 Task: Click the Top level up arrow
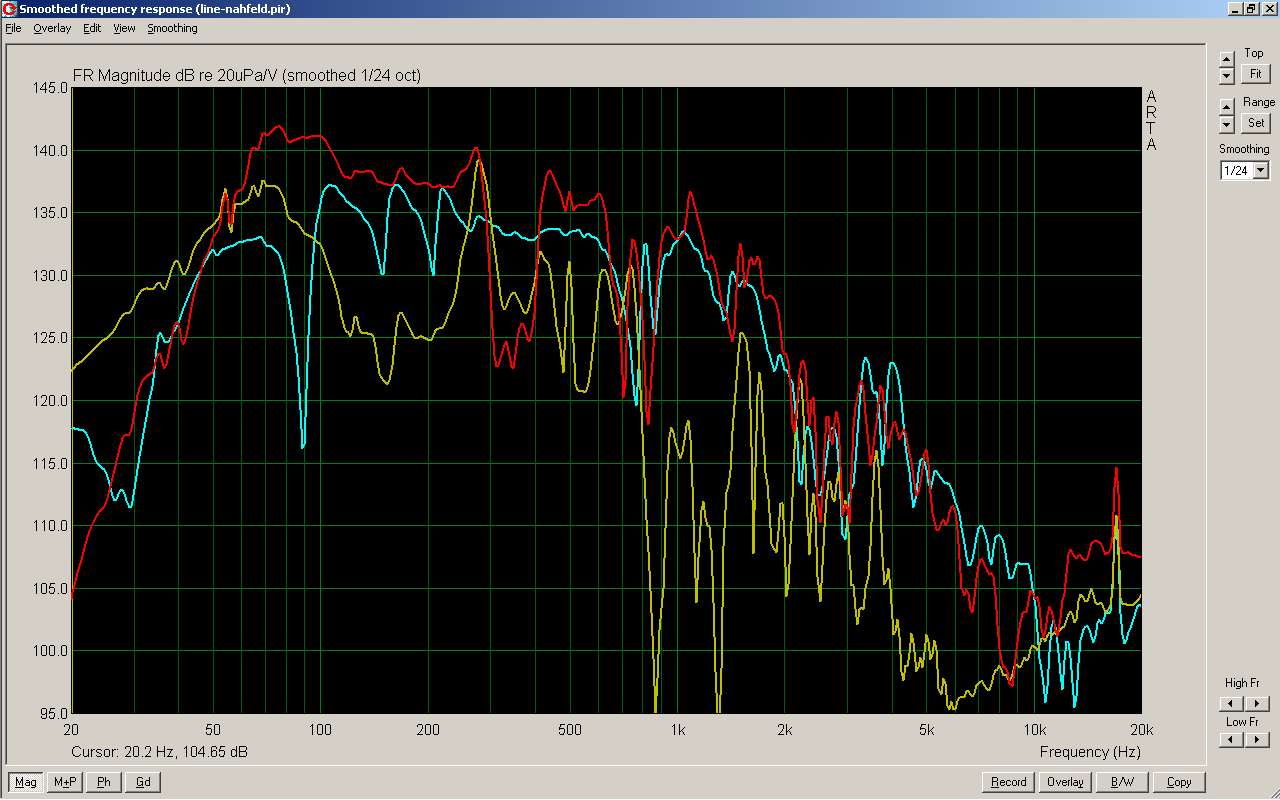[x=1227, y=59]
